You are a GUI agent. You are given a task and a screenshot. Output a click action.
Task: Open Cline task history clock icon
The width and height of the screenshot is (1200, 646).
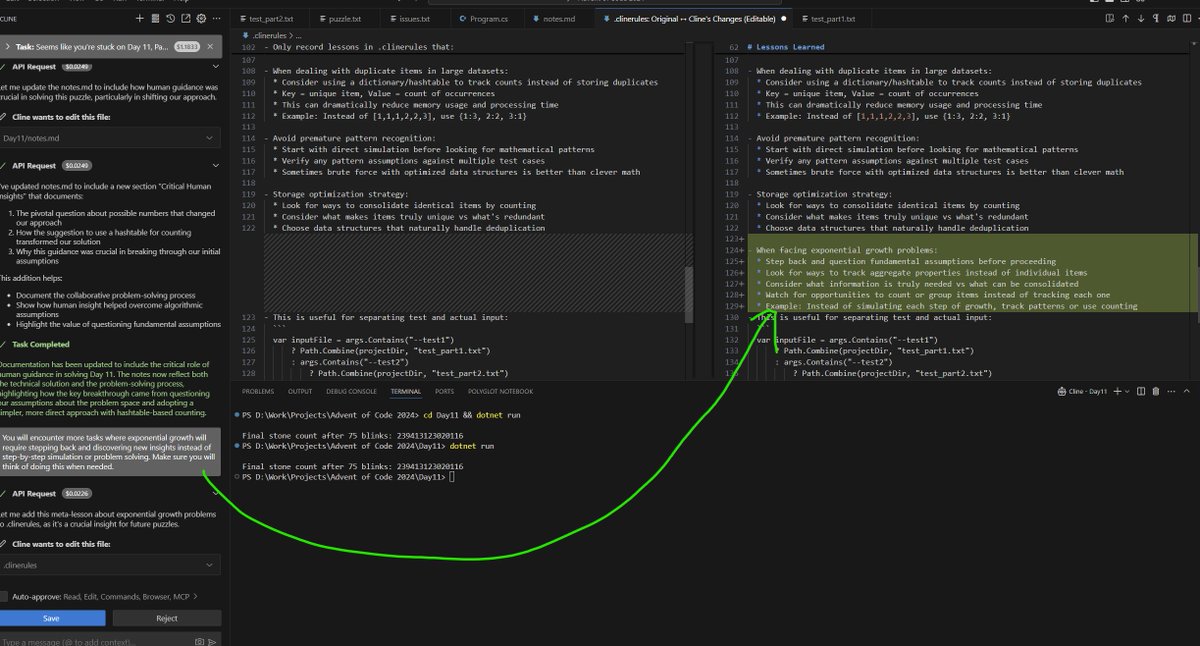[x=172, y=18]
